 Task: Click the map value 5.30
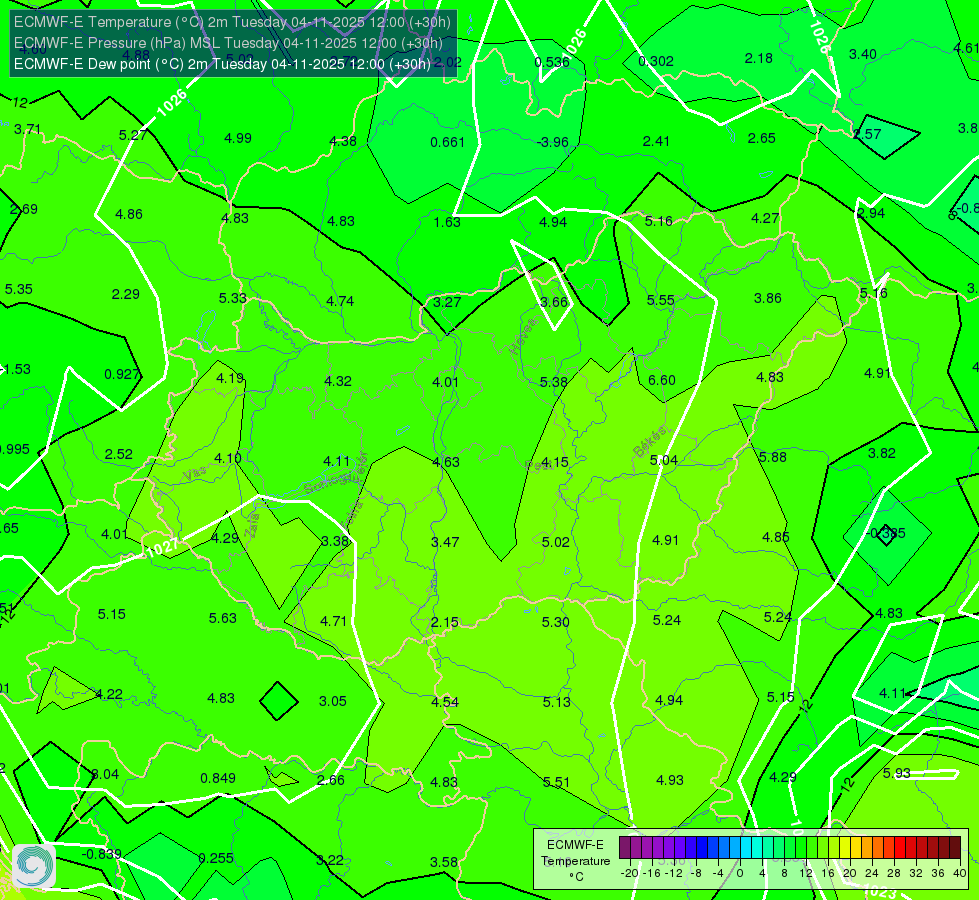click(x=556, y=622)
